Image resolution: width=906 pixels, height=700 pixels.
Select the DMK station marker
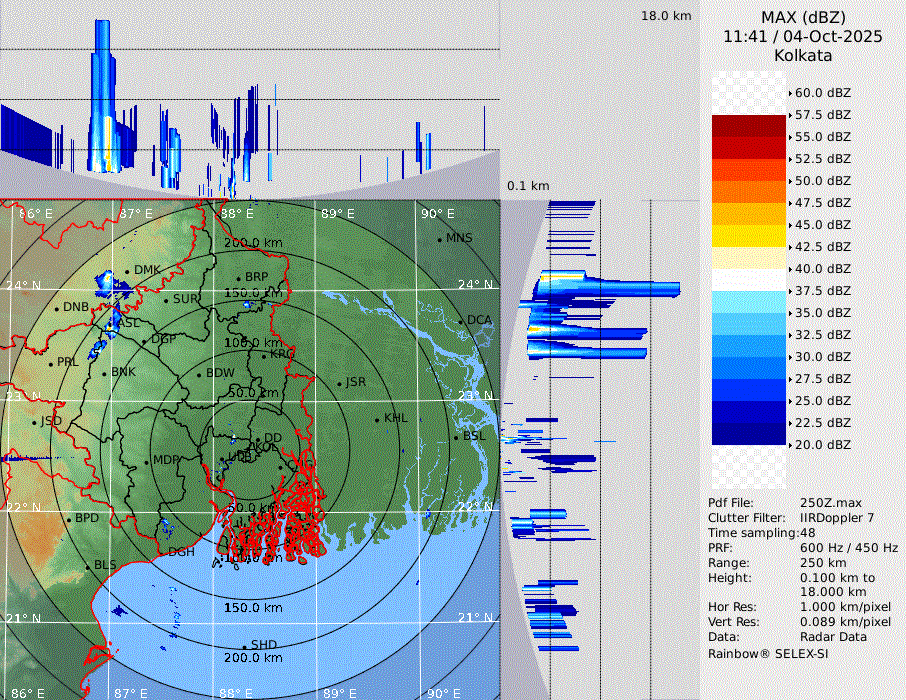click(x=128, y=271)
